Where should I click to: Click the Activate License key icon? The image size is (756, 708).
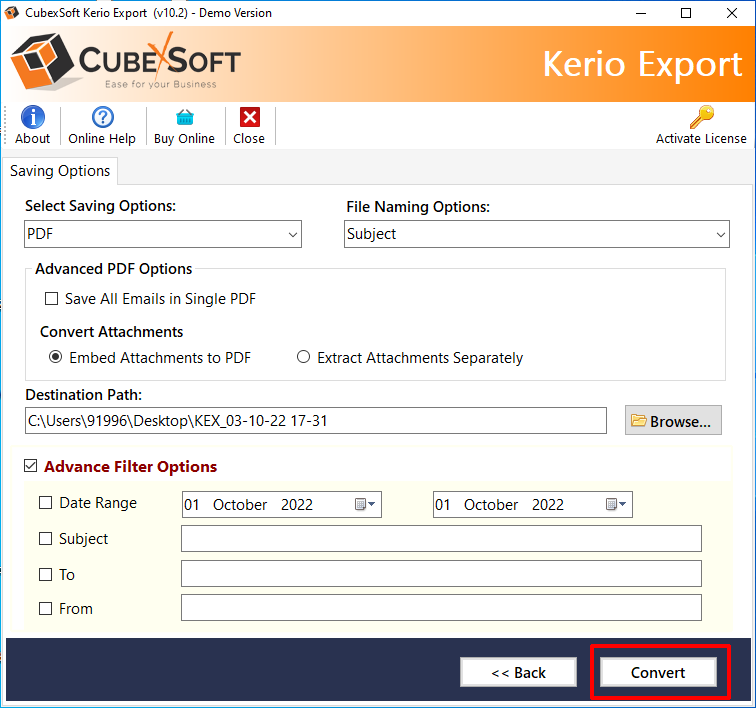click(702, 117)
